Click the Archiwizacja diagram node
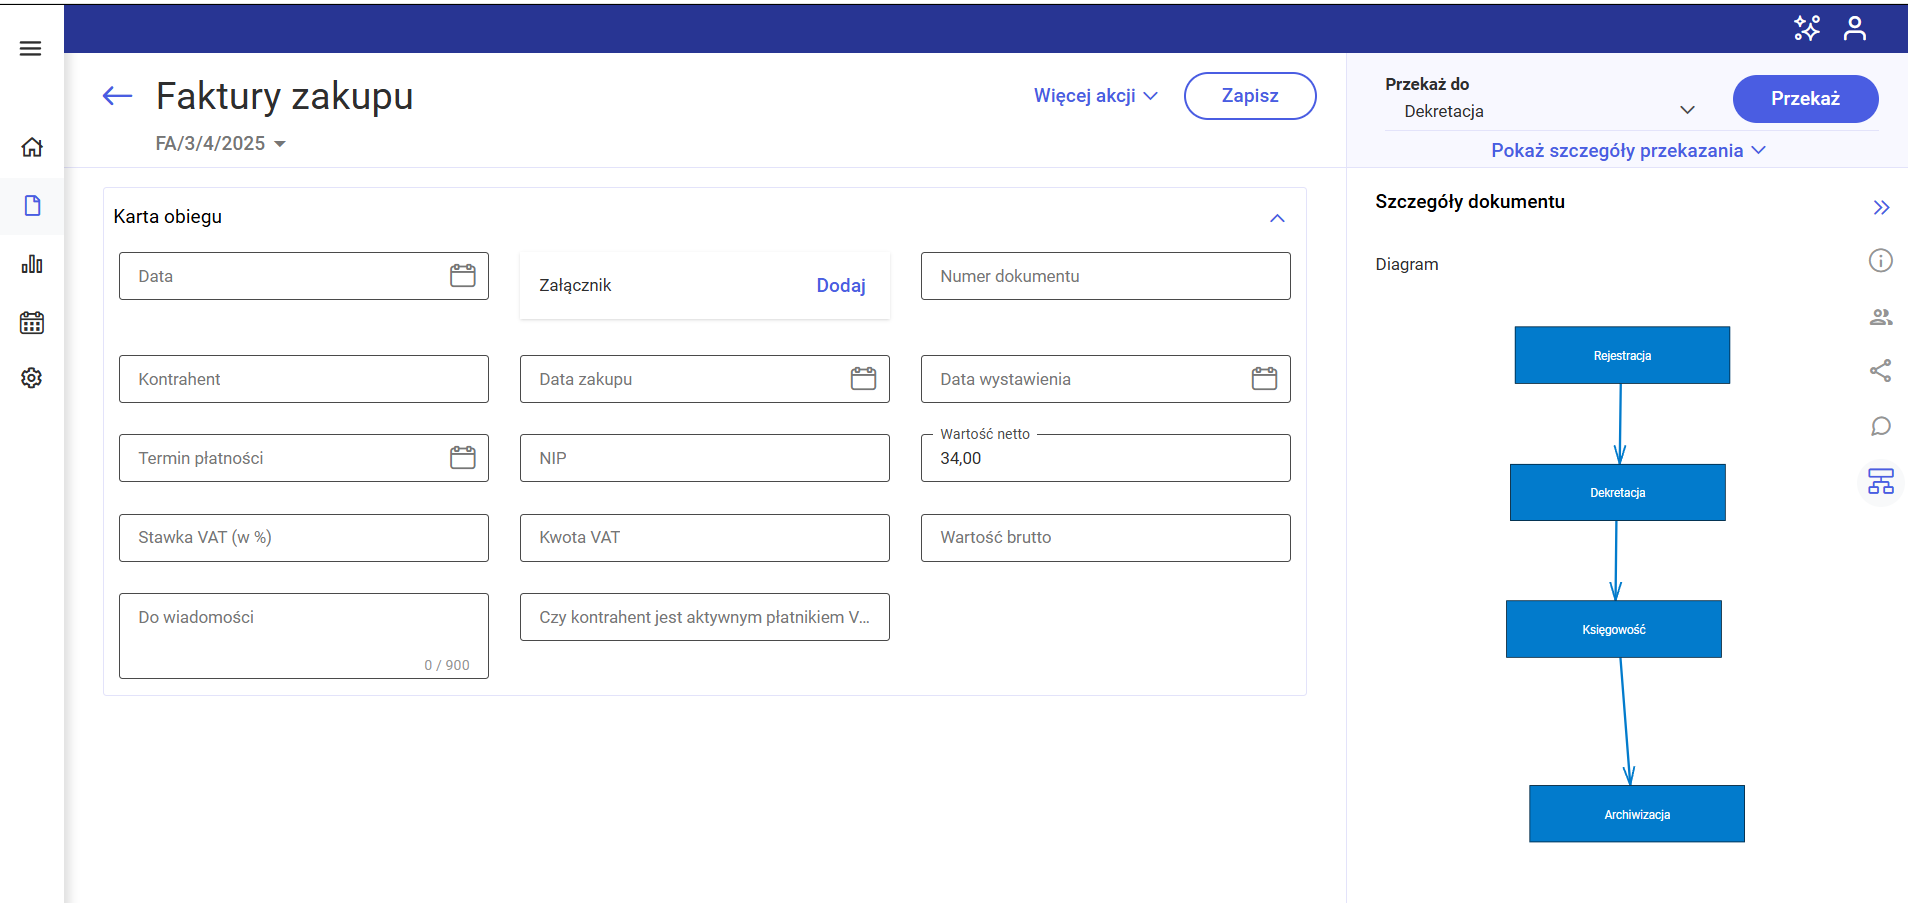 [x=1637, y=814]
